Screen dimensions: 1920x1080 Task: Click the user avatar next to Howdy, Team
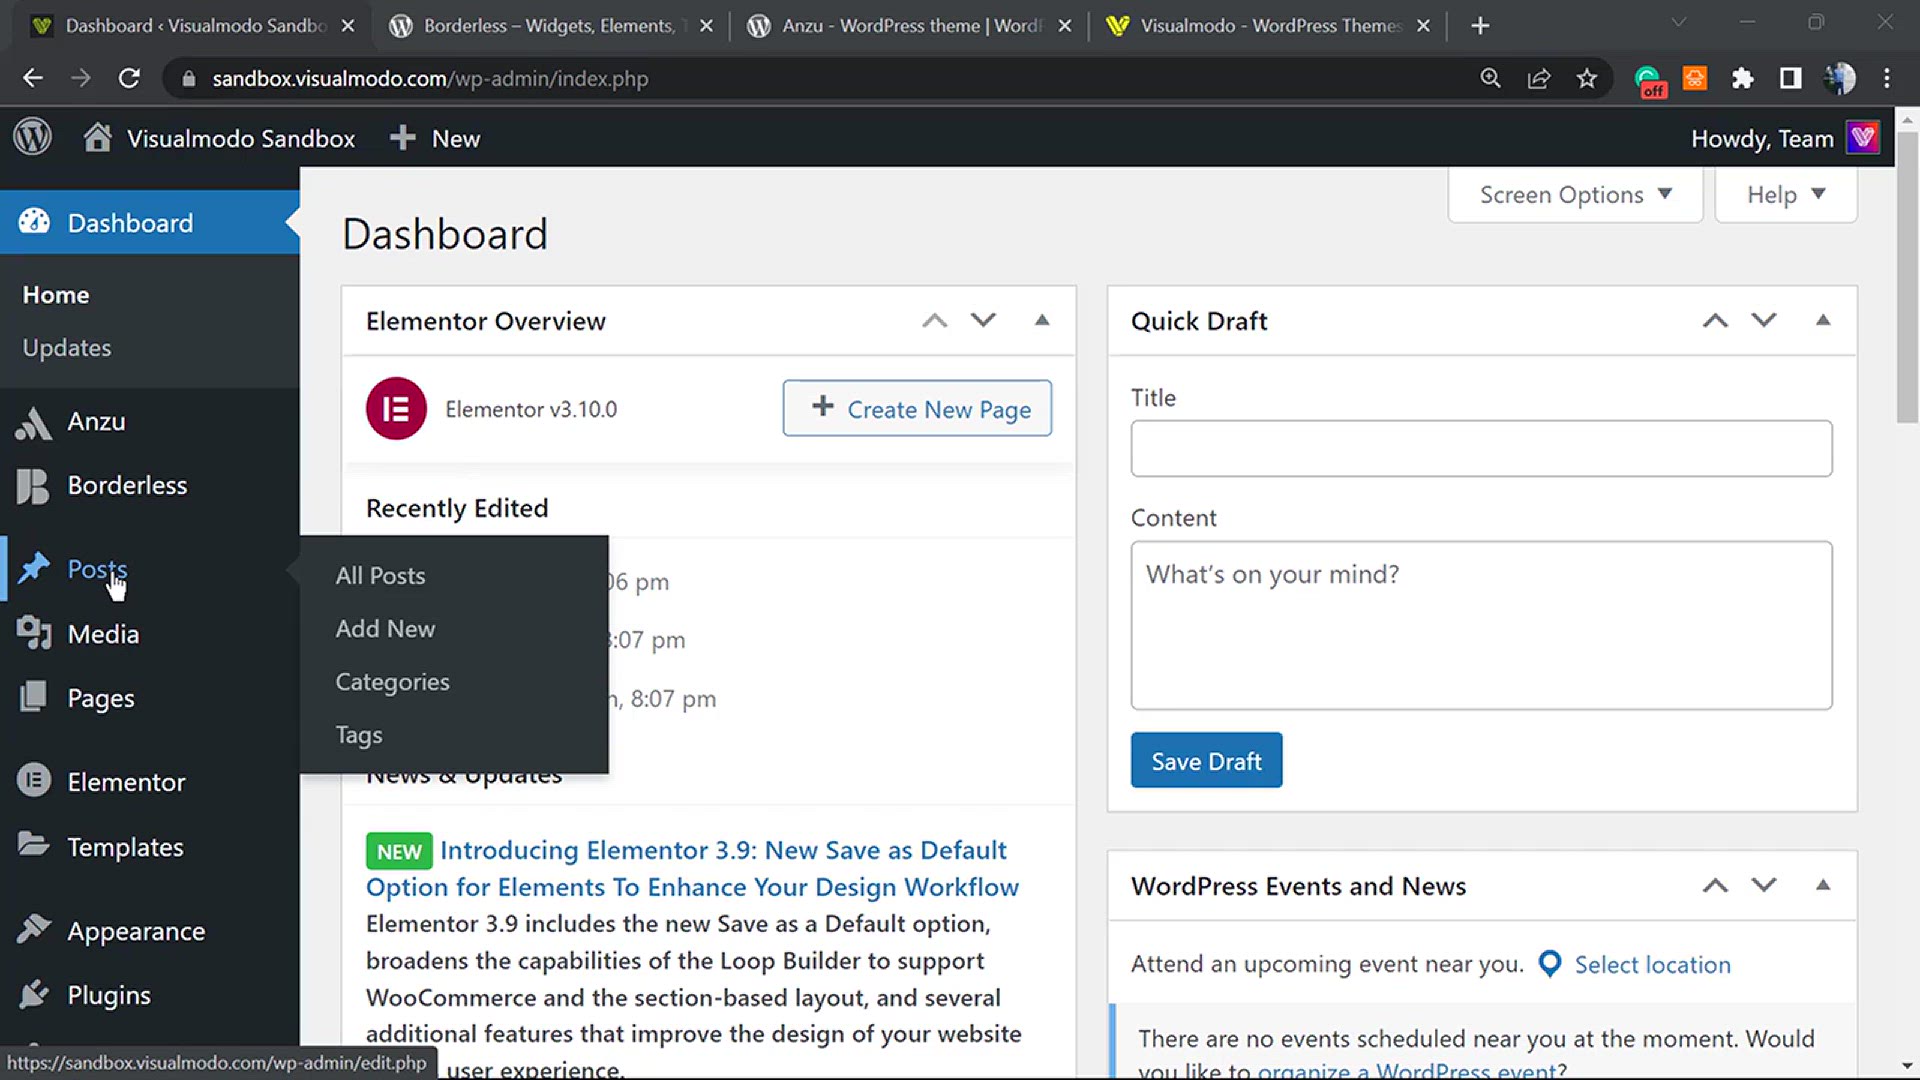1862,137
